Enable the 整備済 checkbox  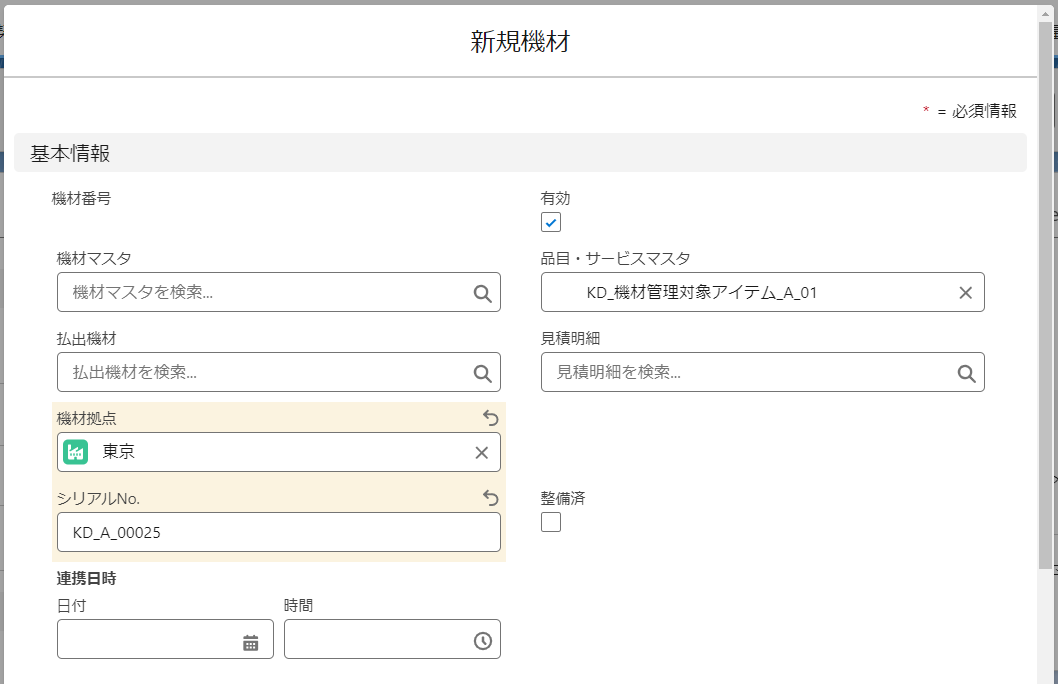click(551, 522)
